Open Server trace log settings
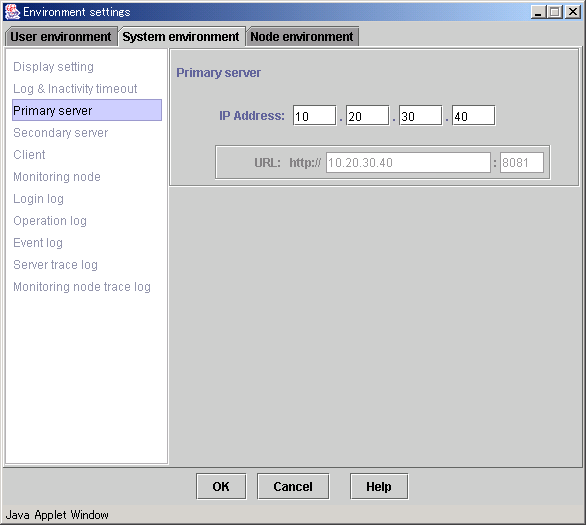Viewport: 586px width, 525px height. (55, 265)
